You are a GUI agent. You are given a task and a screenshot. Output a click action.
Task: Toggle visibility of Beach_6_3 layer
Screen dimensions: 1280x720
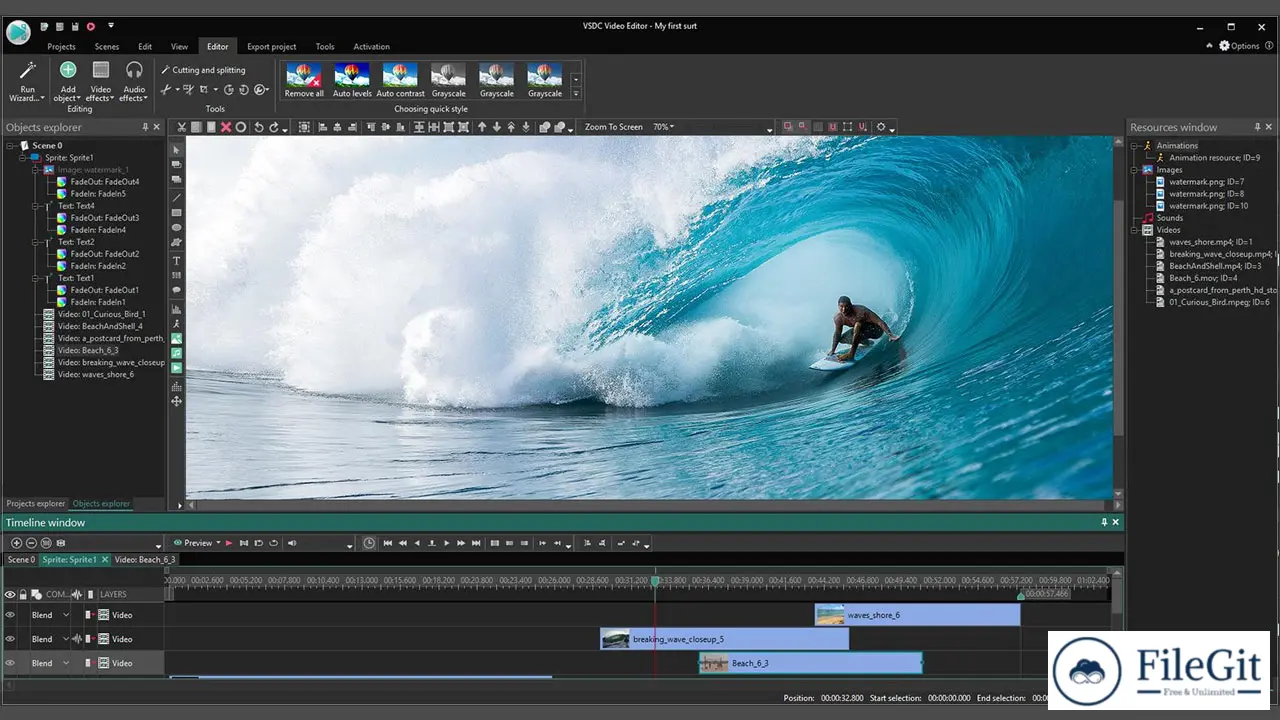tap(10, 663)
